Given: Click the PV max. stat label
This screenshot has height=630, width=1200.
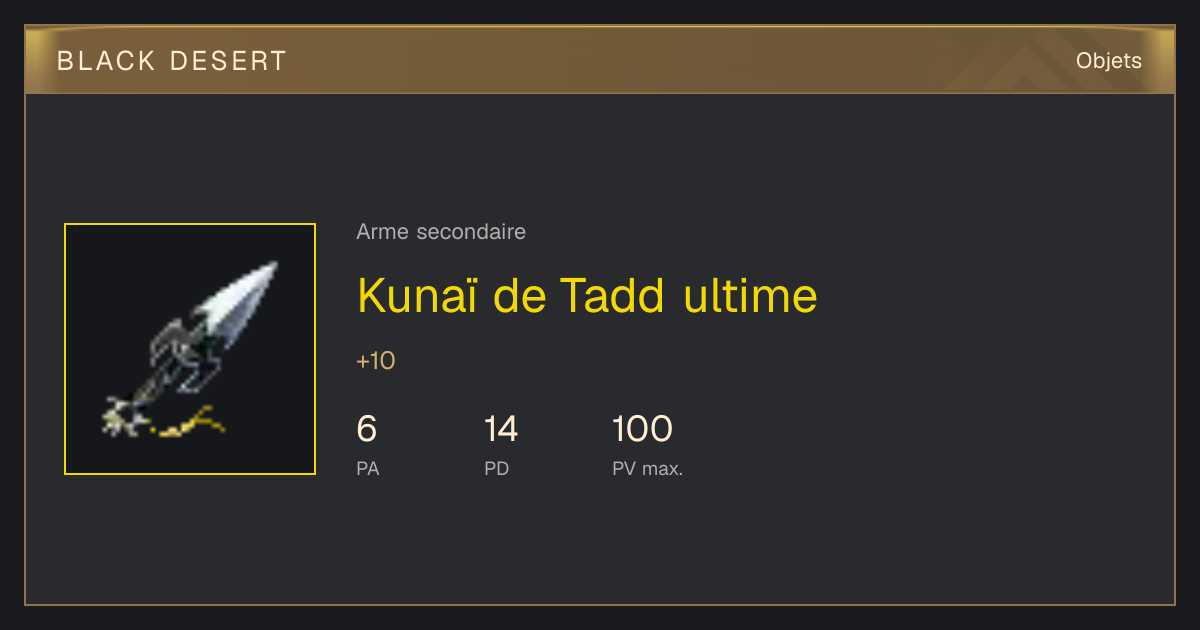Looking at the screenshot, I should [x=648, y=468].
